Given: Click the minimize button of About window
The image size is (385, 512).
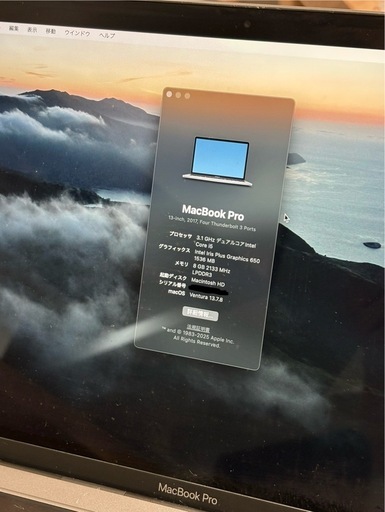Looking at the screenshot, I should click(x=178, y=95).
